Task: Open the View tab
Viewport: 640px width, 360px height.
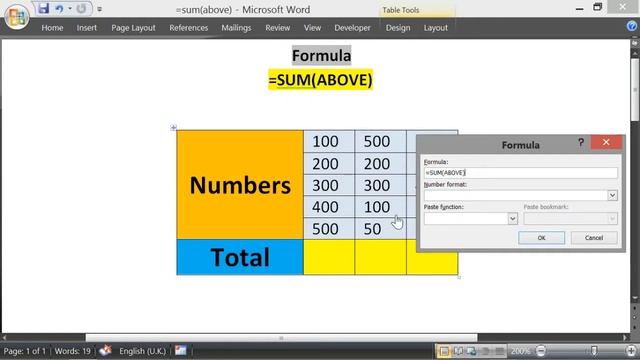Action: (312, 28)
